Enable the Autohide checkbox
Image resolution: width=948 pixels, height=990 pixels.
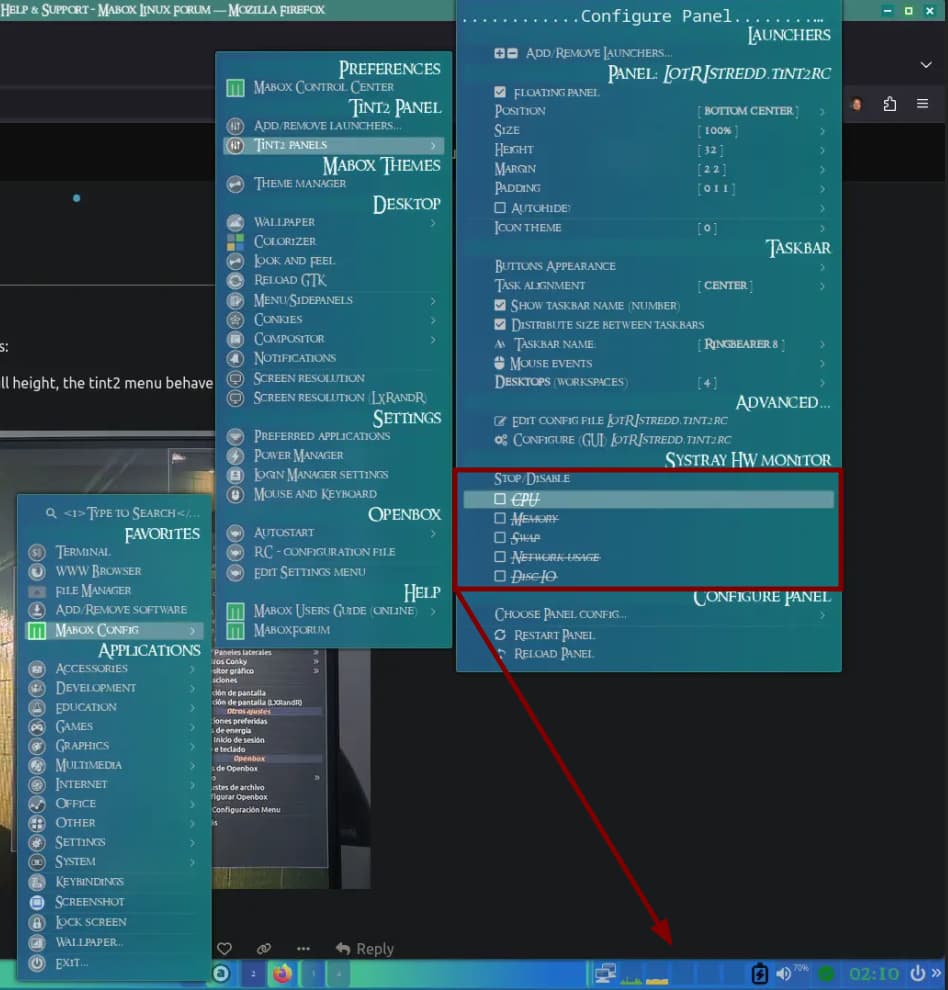click(501, 208)
